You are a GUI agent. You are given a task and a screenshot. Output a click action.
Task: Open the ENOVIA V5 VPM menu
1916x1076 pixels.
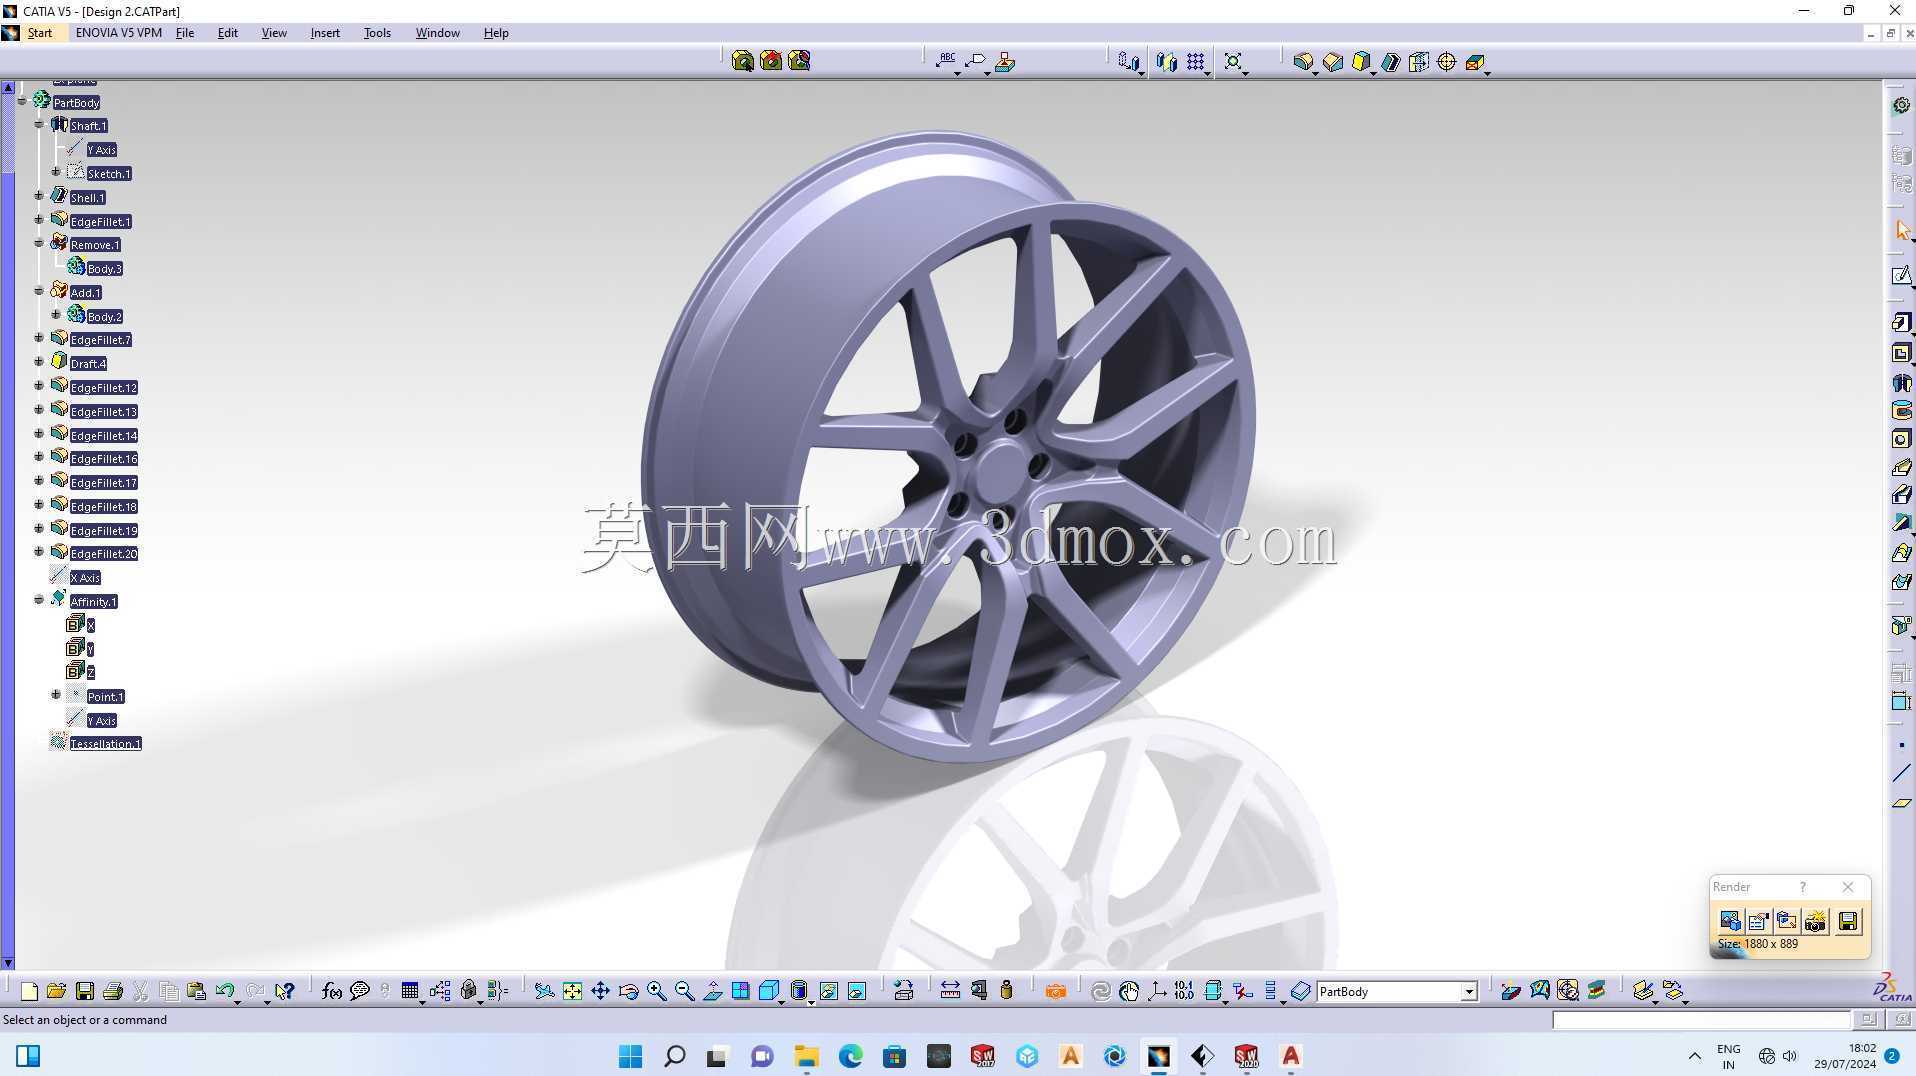pyautogui.click(x=118, y=33)
